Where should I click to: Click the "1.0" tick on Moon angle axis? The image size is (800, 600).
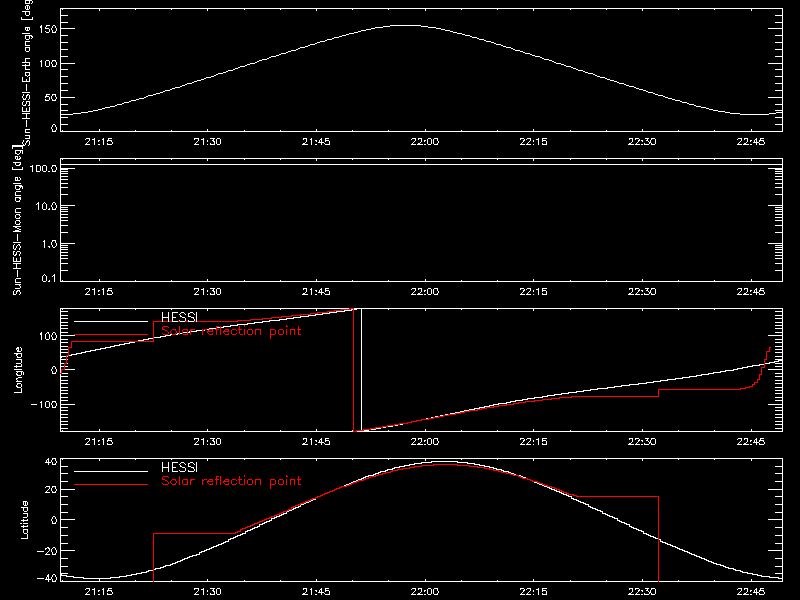click(48, 244)
